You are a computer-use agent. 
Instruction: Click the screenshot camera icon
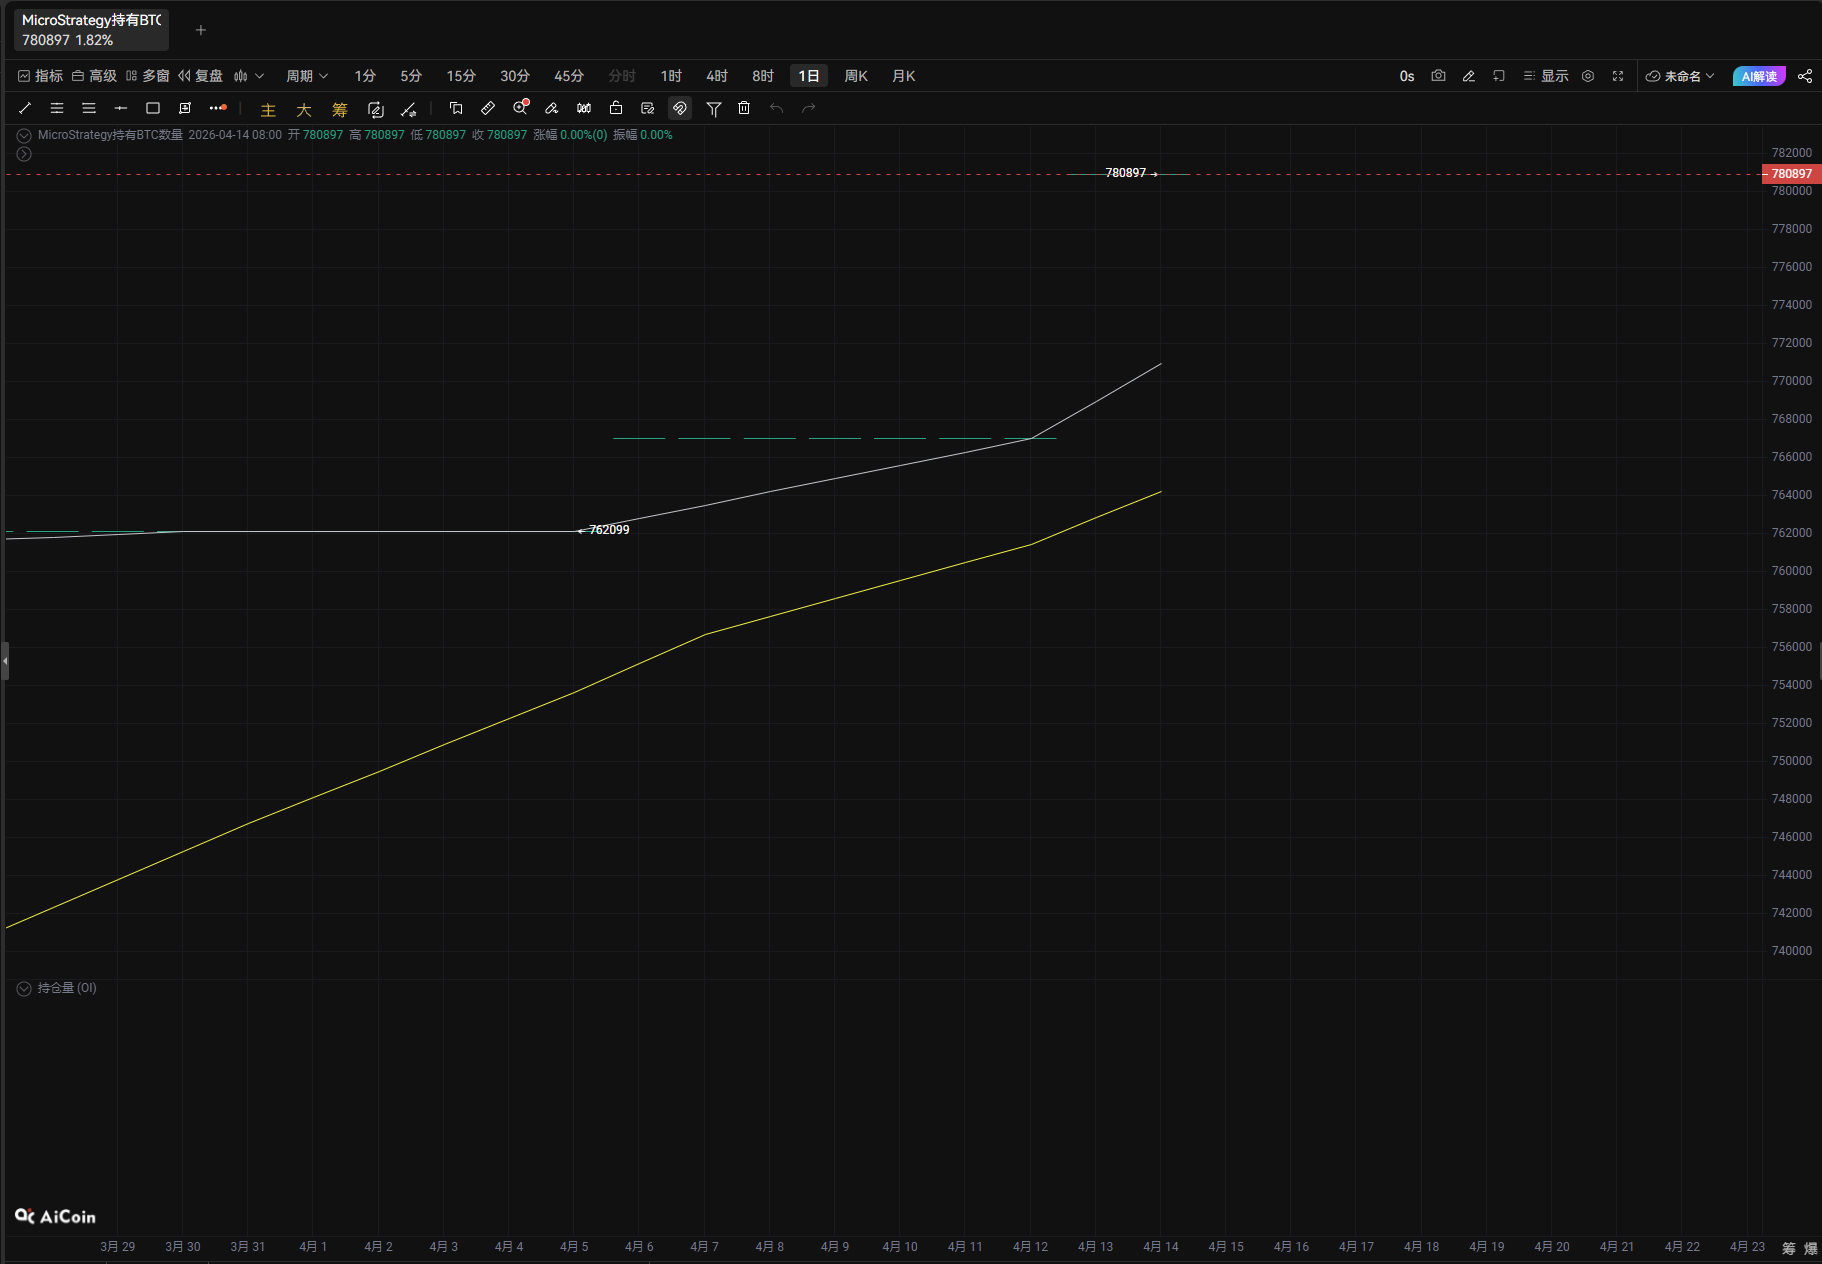click(1438, 76)
